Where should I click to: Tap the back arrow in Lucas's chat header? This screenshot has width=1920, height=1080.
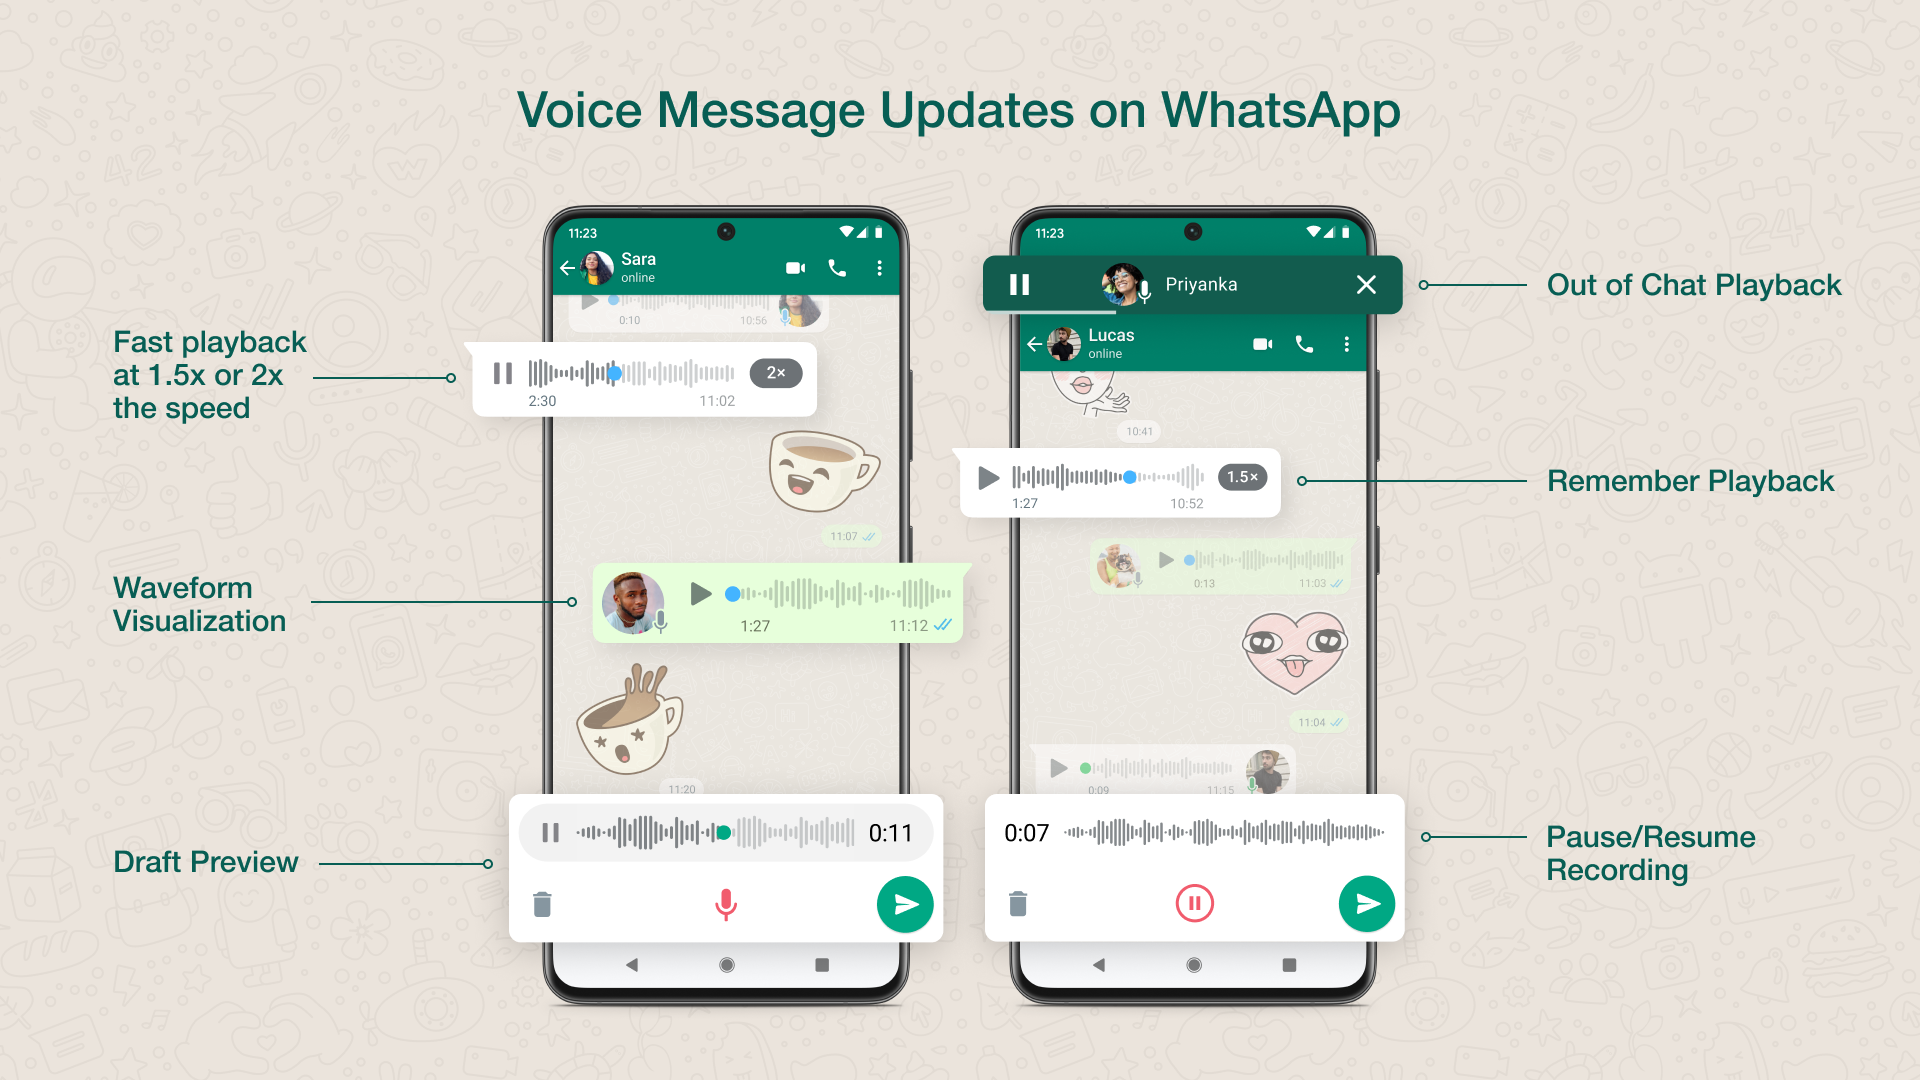(1035, 344)
